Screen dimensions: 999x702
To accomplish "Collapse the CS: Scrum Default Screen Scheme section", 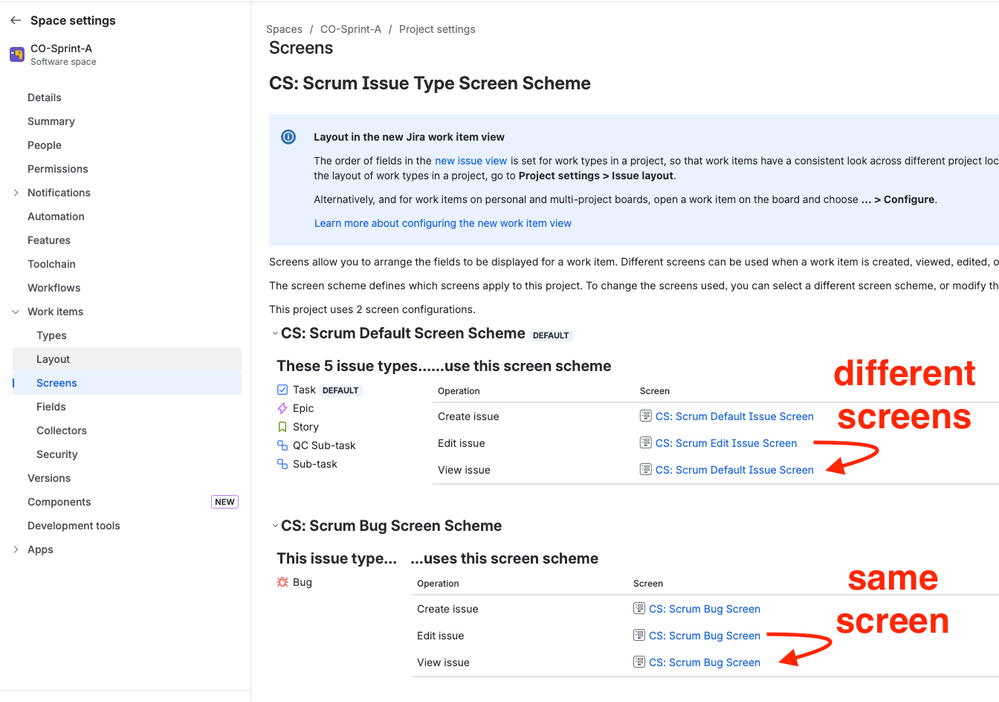I will coord(275,333).
